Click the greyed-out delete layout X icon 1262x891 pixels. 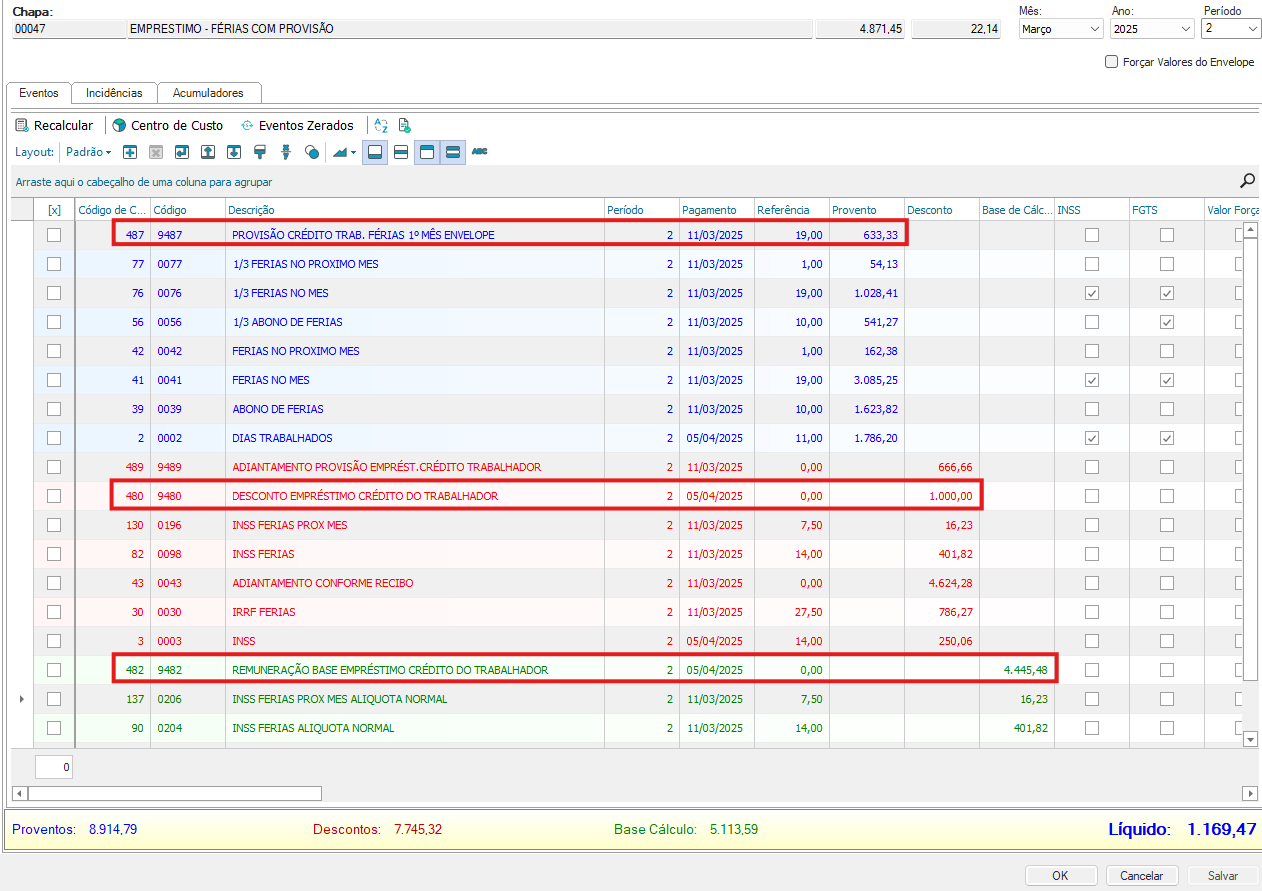pyautogui.click(x=156, y=152)
